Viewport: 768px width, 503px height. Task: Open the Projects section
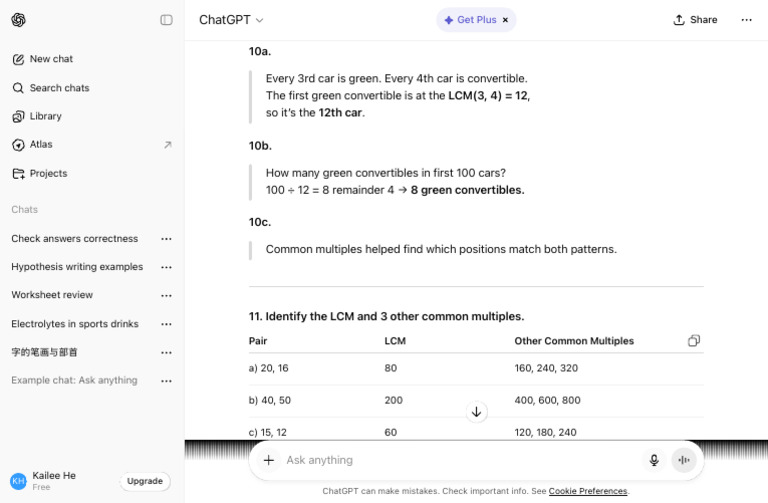click(48, 173)
